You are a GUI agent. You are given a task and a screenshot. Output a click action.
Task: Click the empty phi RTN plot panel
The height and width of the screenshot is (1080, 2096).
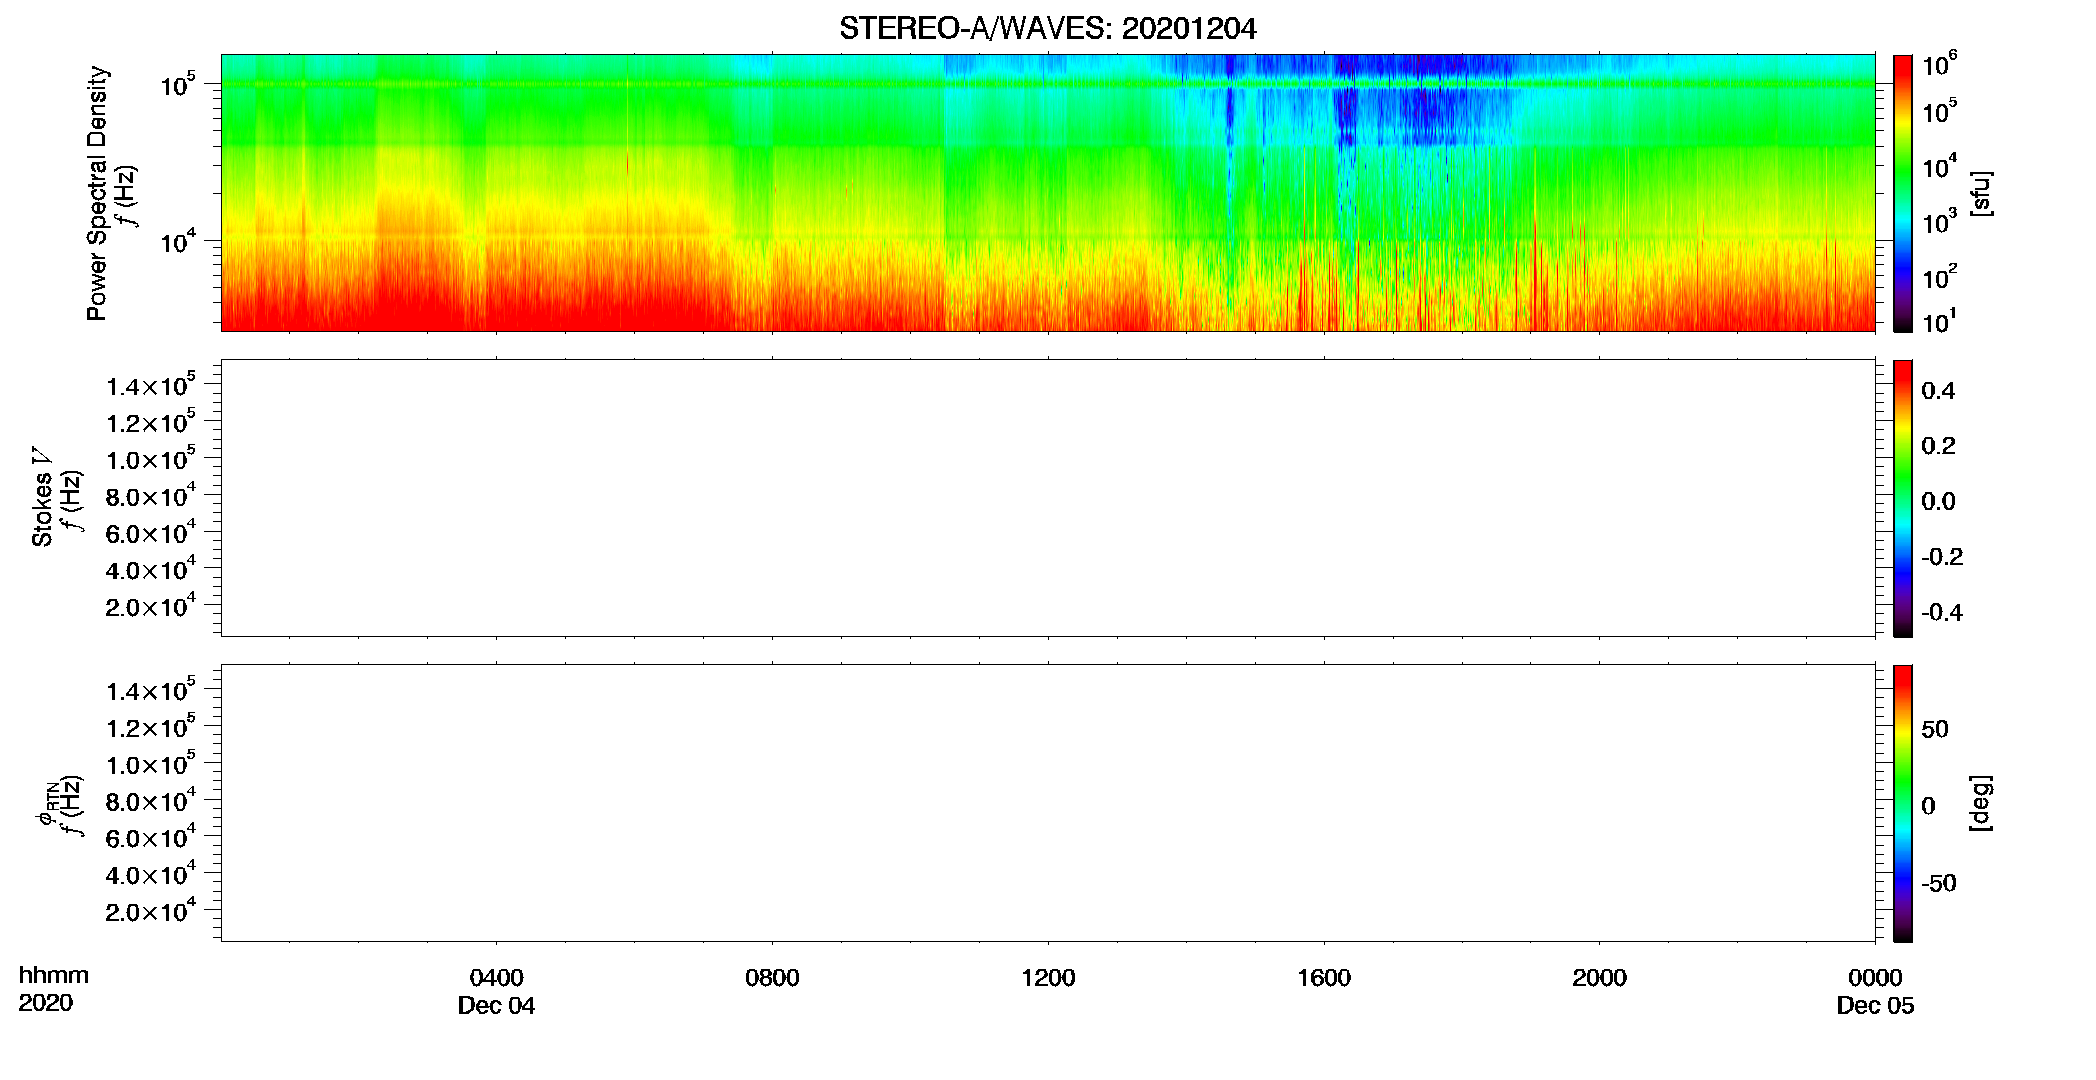tap(1048, 803)
